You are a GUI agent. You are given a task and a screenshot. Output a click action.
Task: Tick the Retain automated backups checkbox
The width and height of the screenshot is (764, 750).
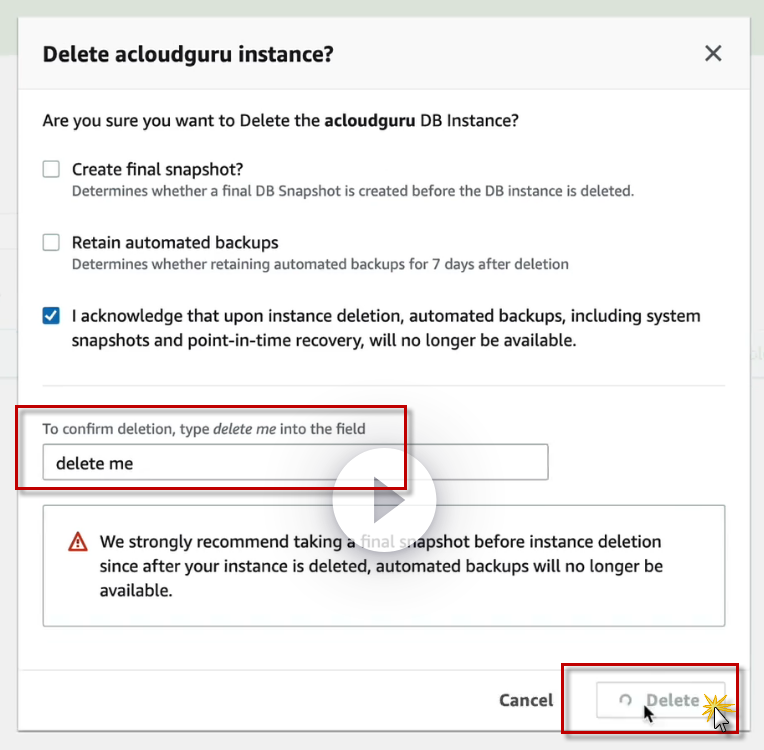[51, 242]
